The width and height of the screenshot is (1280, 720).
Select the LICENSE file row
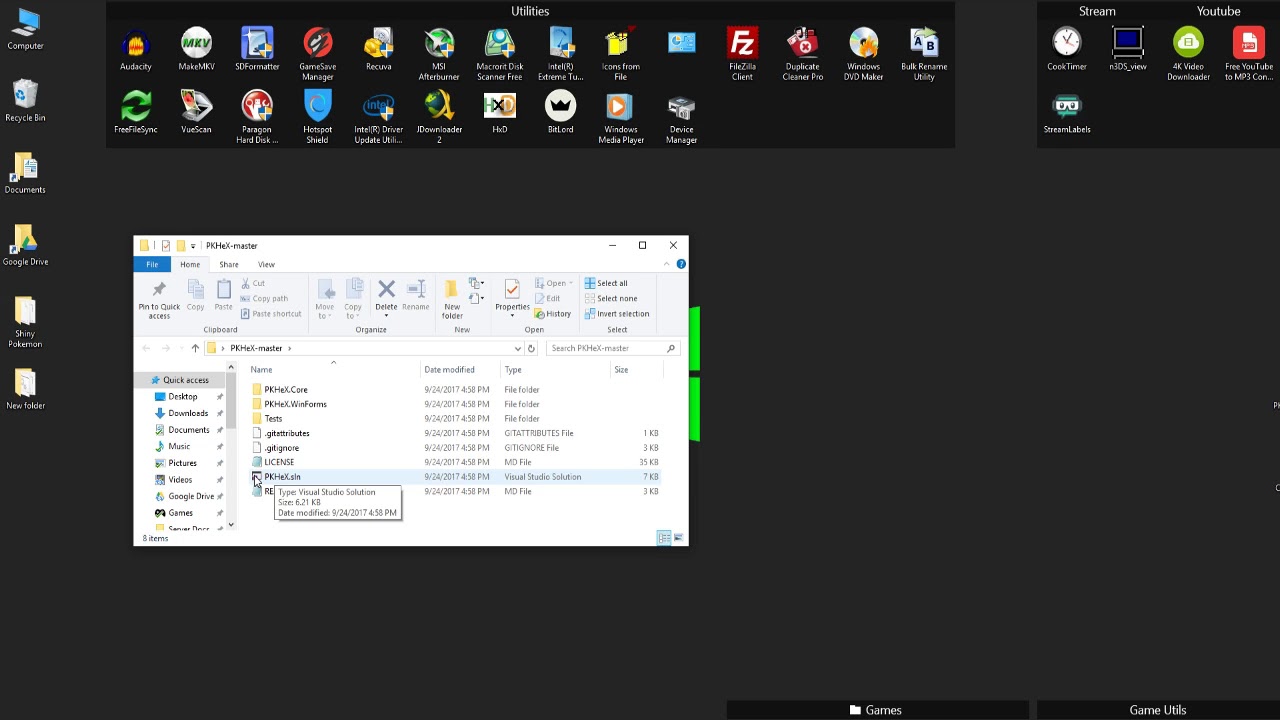[455, 462]
